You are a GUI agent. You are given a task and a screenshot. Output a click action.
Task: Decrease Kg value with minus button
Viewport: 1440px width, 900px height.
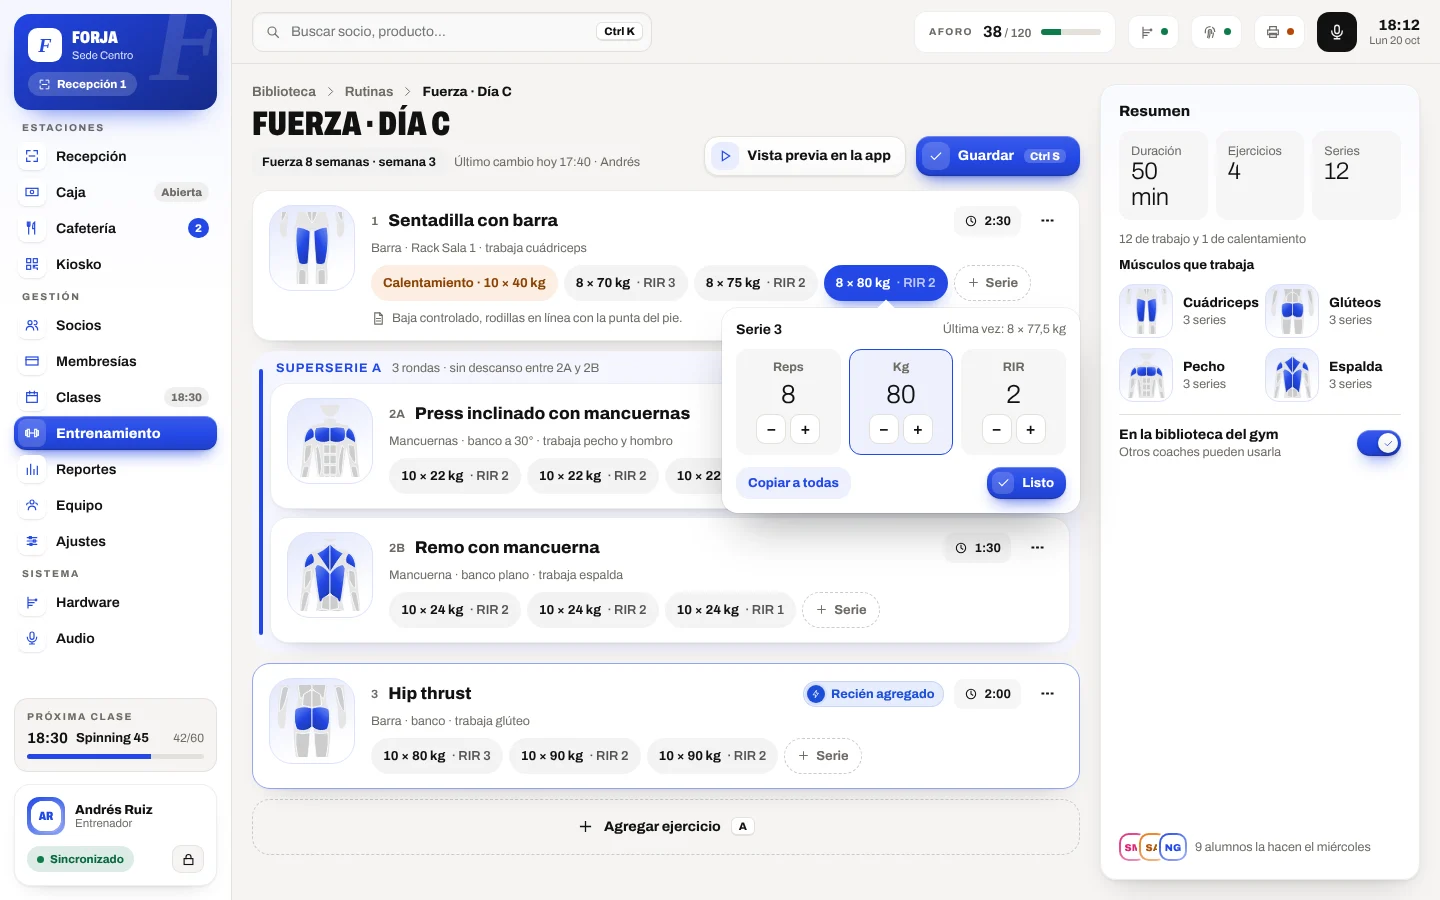[884, 430]
